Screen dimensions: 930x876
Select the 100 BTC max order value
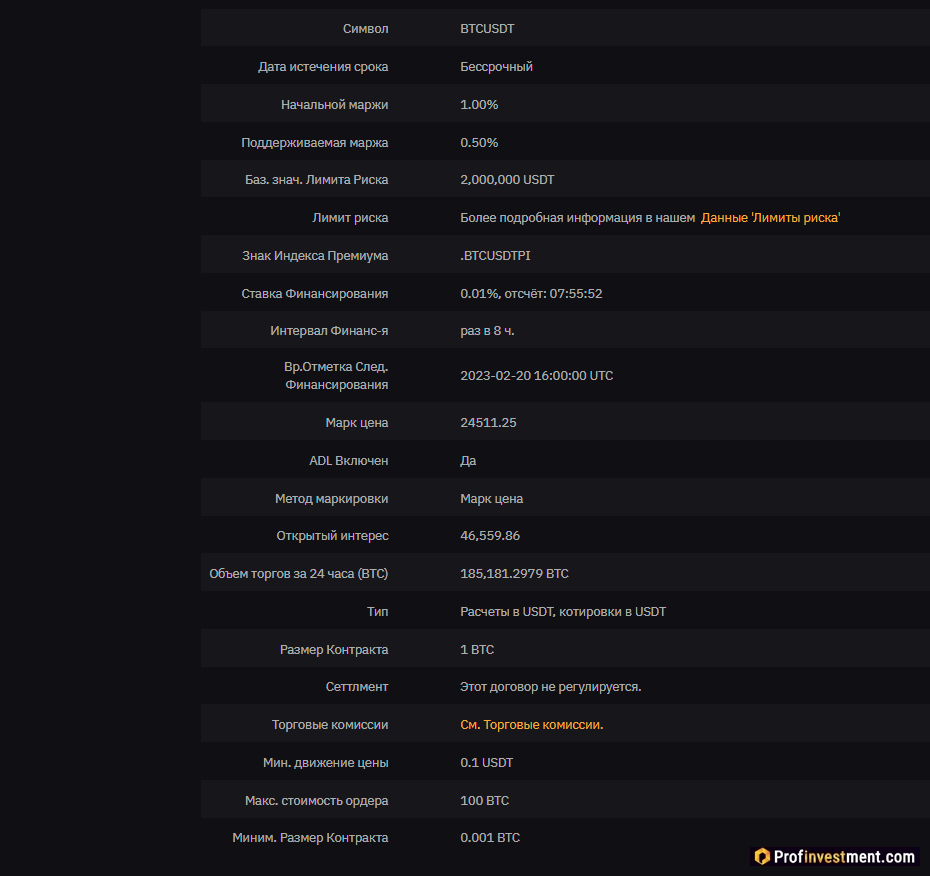coord(484,801)
